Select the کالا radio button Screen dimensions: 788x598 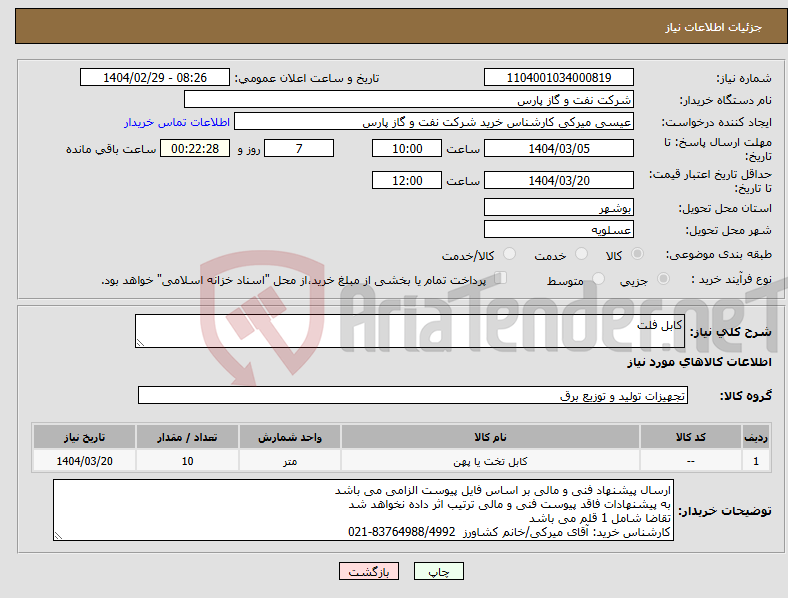[637, 254]
